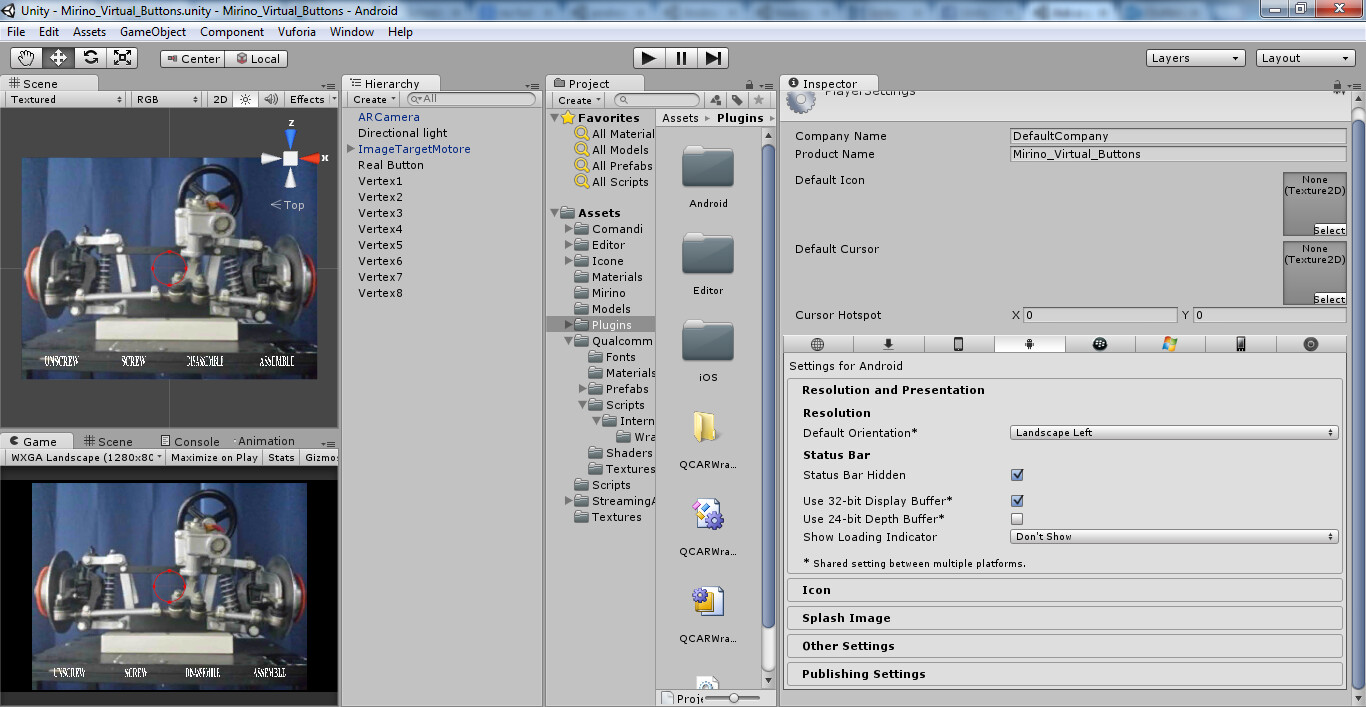Screen dimensions: 1366x707
Task: Switch player settings to the iOS platform icon
Action: tap(958, 343)
